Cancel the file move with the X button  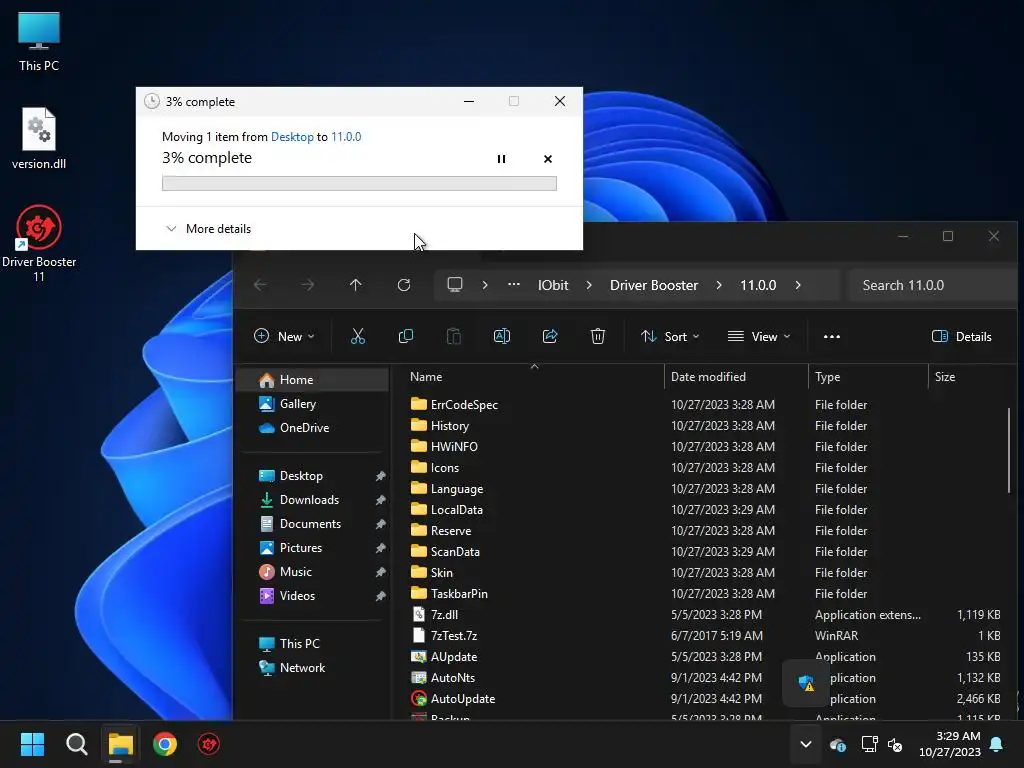(x=547, y=159)
